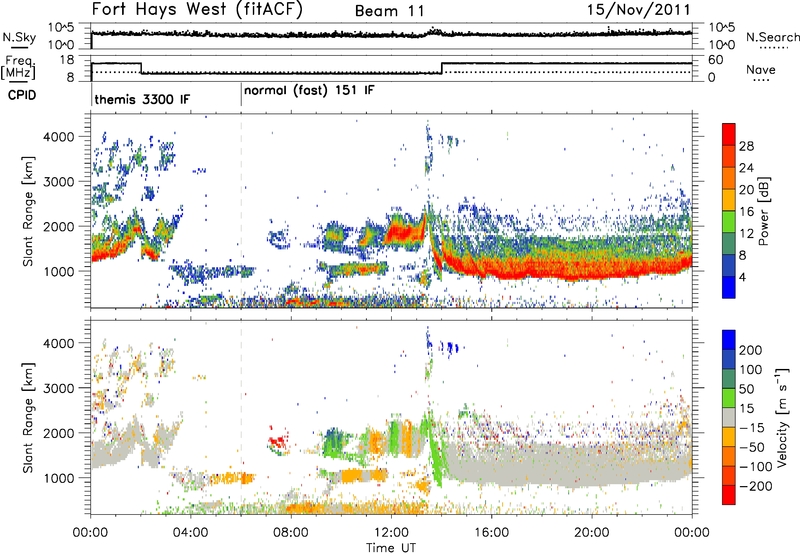
Task: Select the '-100' tick on Velocity colorbar
Action: coord(756,466)
